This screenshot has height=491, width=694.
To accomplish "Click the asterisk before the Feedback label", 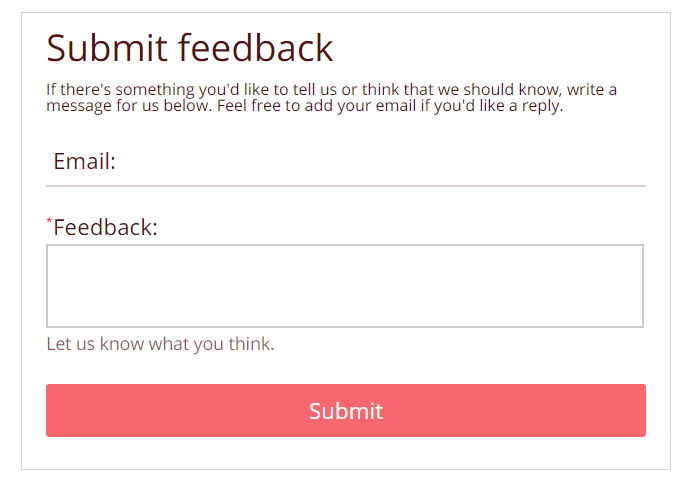I will coord(49,220).
